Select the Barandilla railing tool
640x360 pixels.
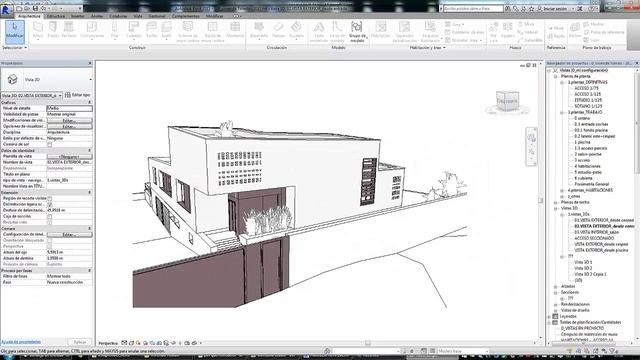259,30
